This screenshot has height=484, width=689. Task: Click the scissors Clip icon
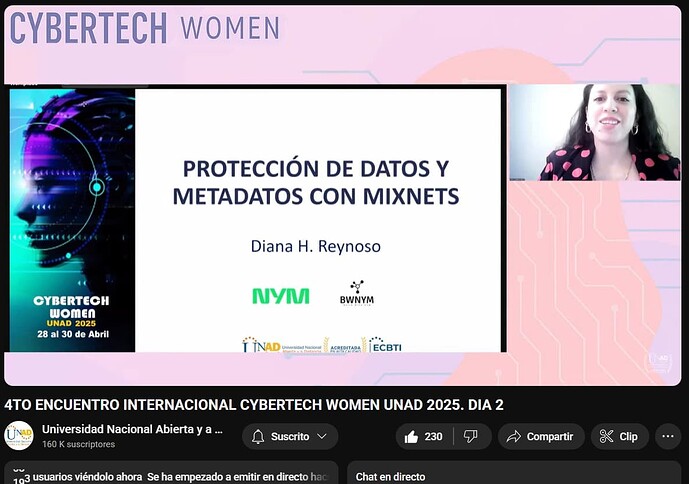[x=606, y=437]
